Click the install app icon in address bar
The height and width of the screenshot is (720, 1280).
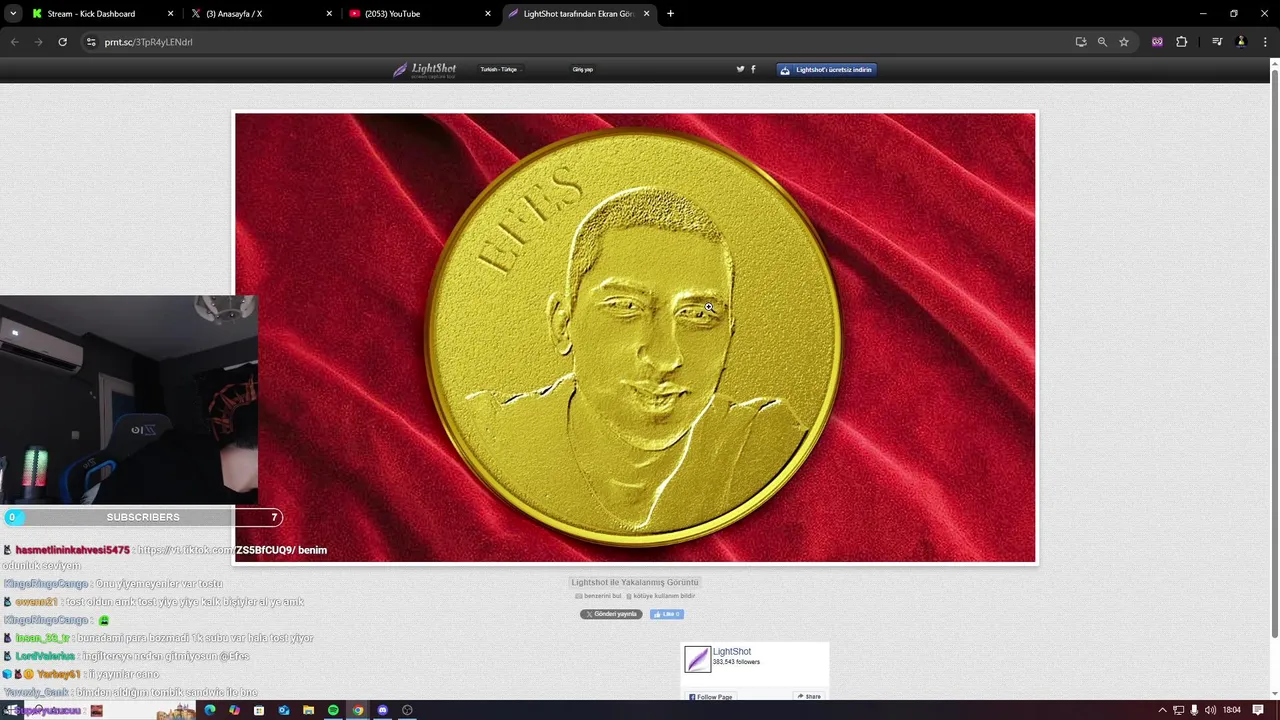click(1081, 42)
